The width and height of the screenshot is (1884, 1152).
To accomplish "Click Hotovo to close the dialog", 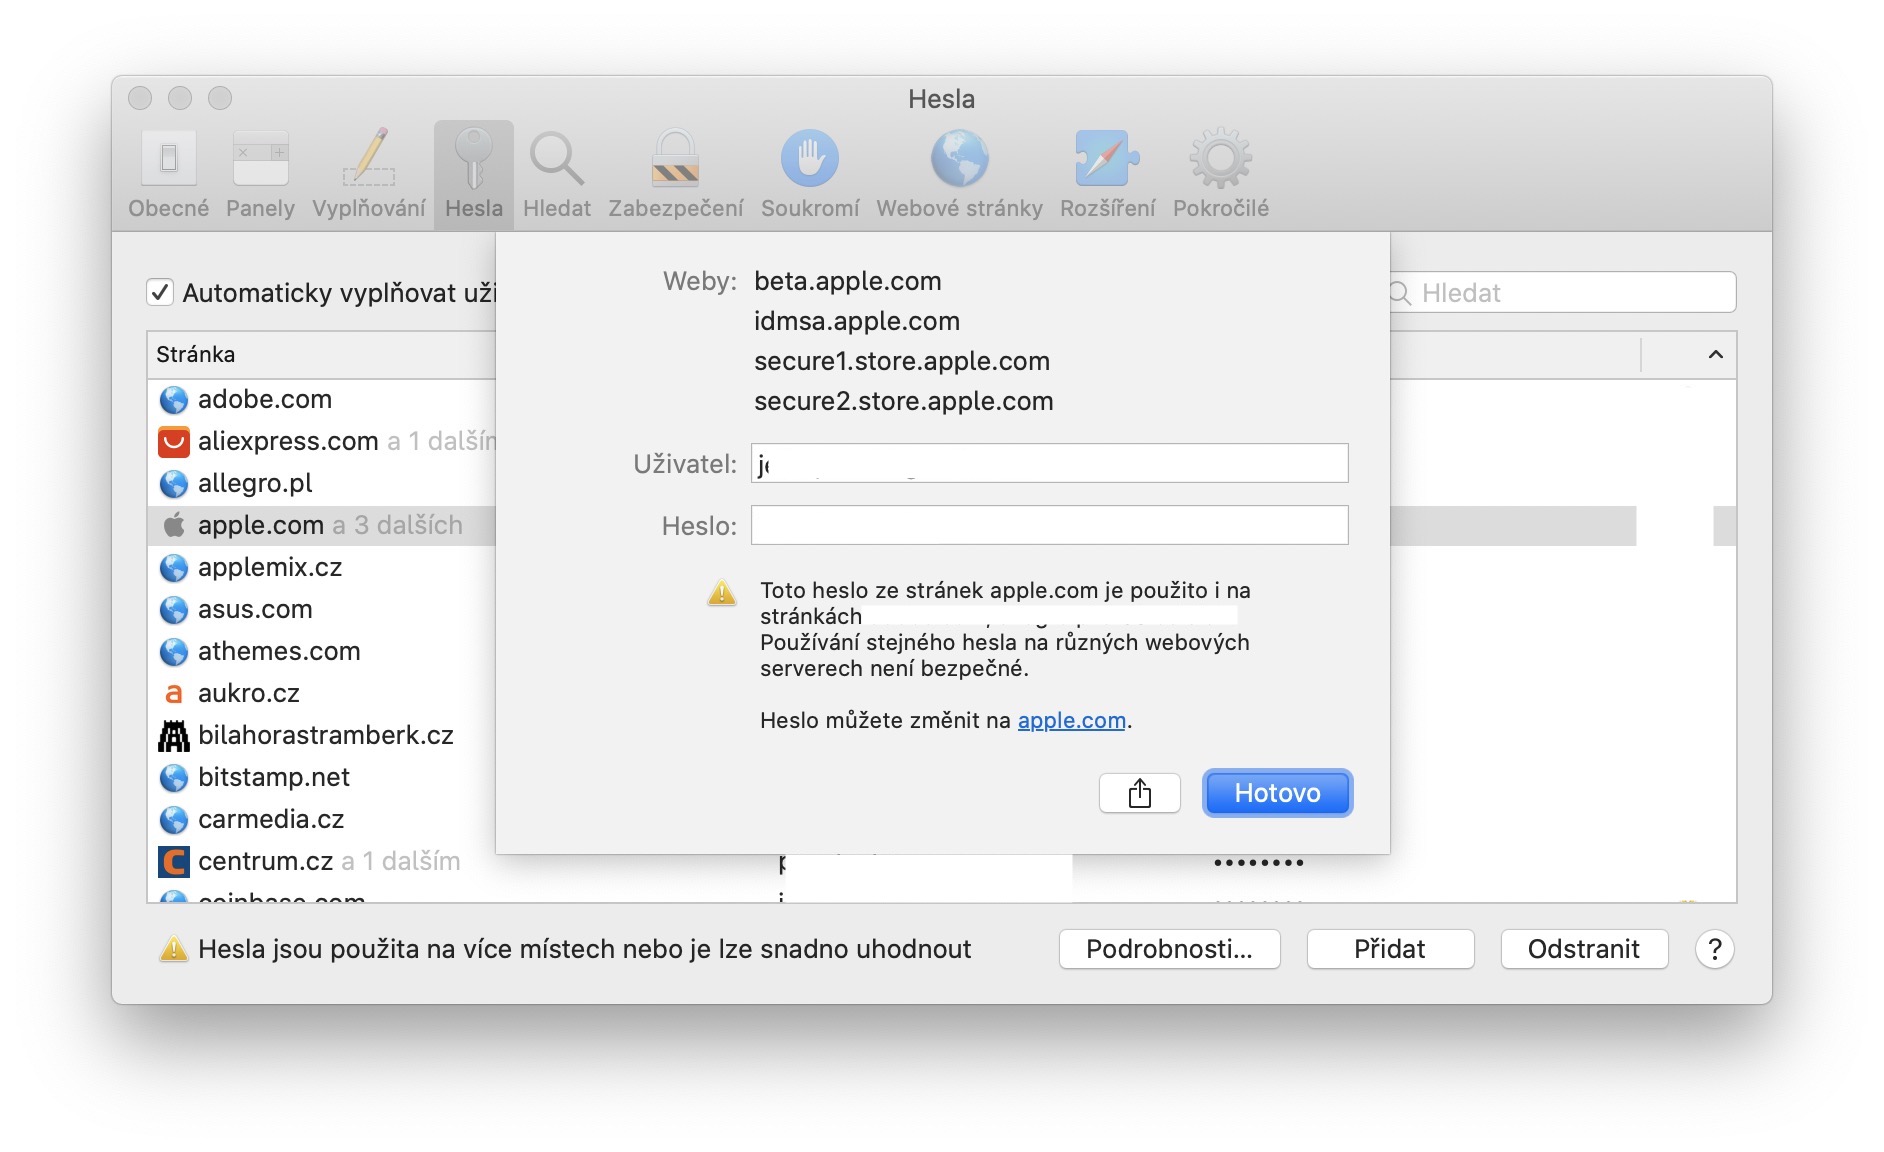I will pos(1277,793).
